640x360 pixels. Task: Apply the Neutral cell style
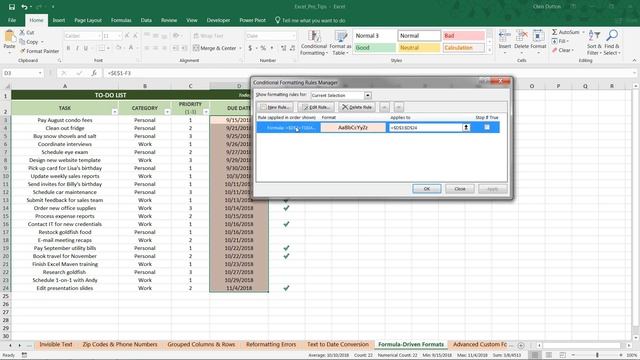point(419,48)
